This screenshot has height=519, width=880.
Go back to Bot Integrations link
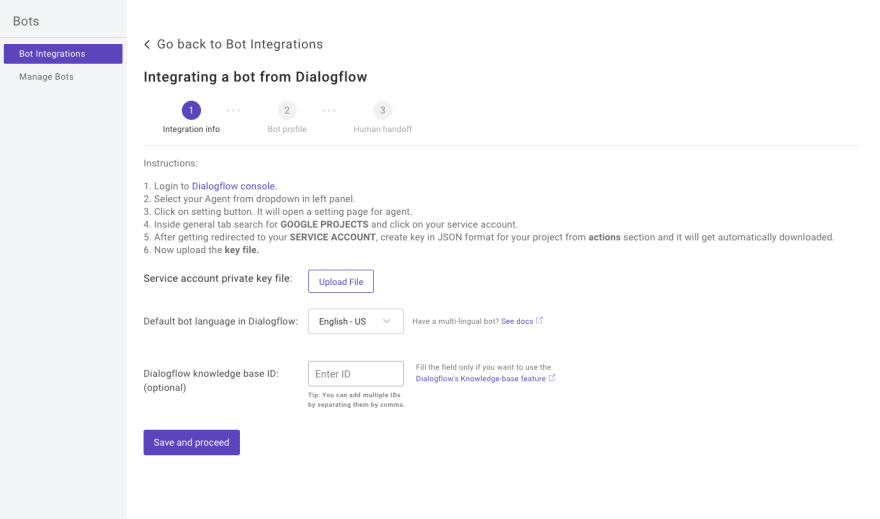click(x=240, y=44)
